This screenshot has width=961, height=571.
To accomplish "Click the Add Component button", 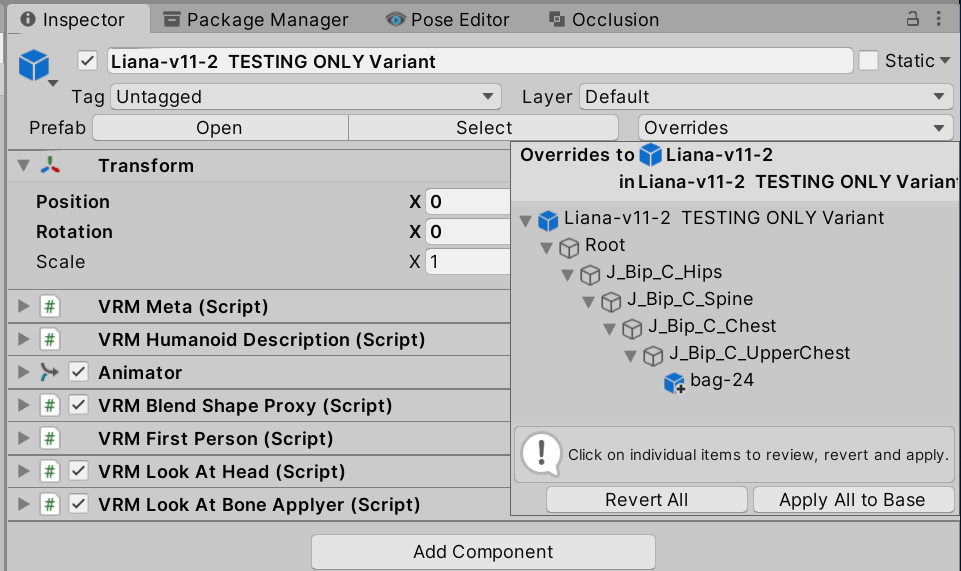I will pyautogui.click(x=483, y=552).
